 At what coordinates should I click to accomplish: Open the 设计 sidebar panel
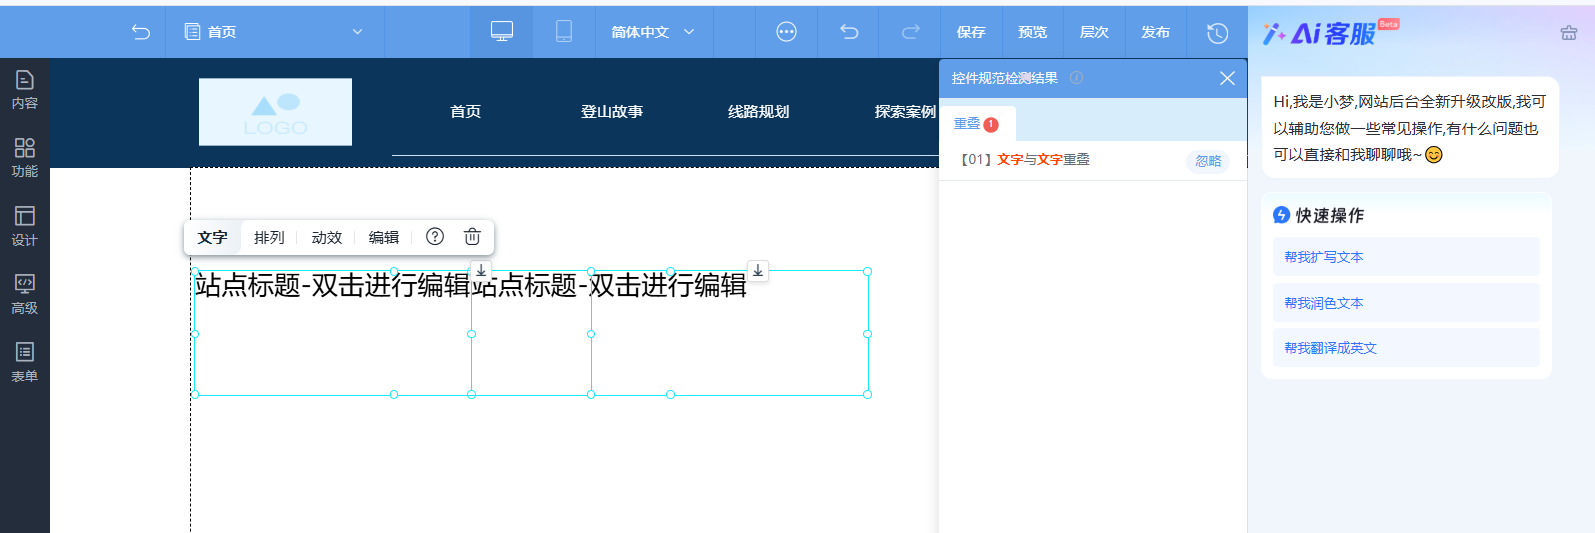[x=25, y=226]
